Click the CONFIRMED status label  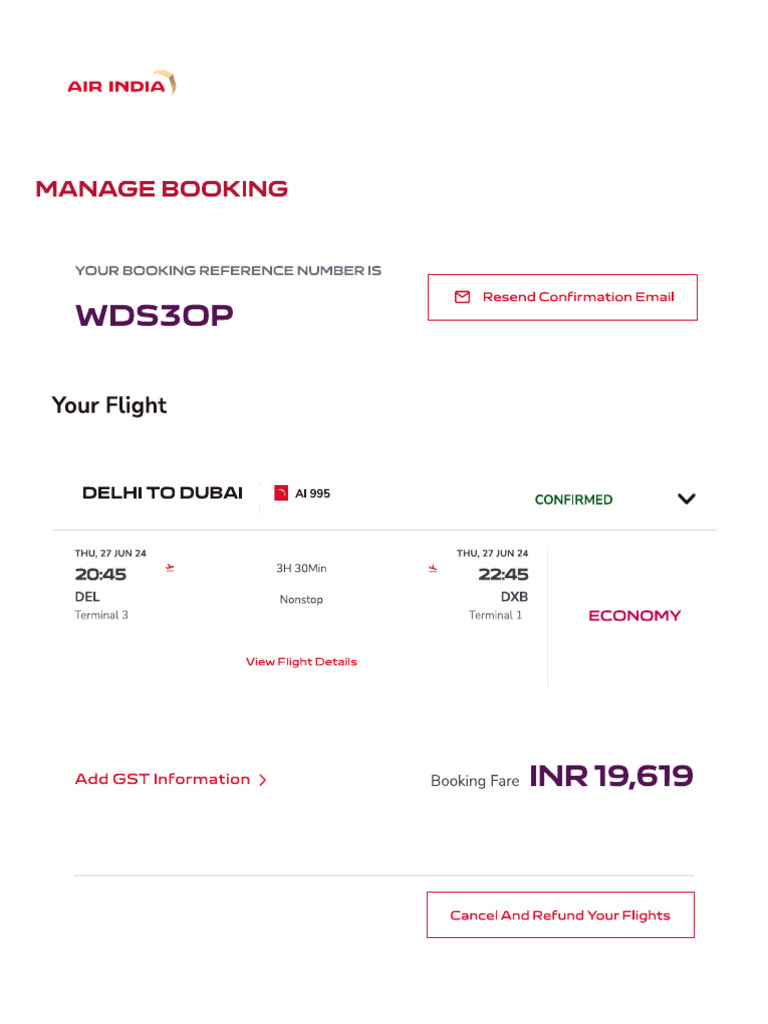[x=573, y=500]
